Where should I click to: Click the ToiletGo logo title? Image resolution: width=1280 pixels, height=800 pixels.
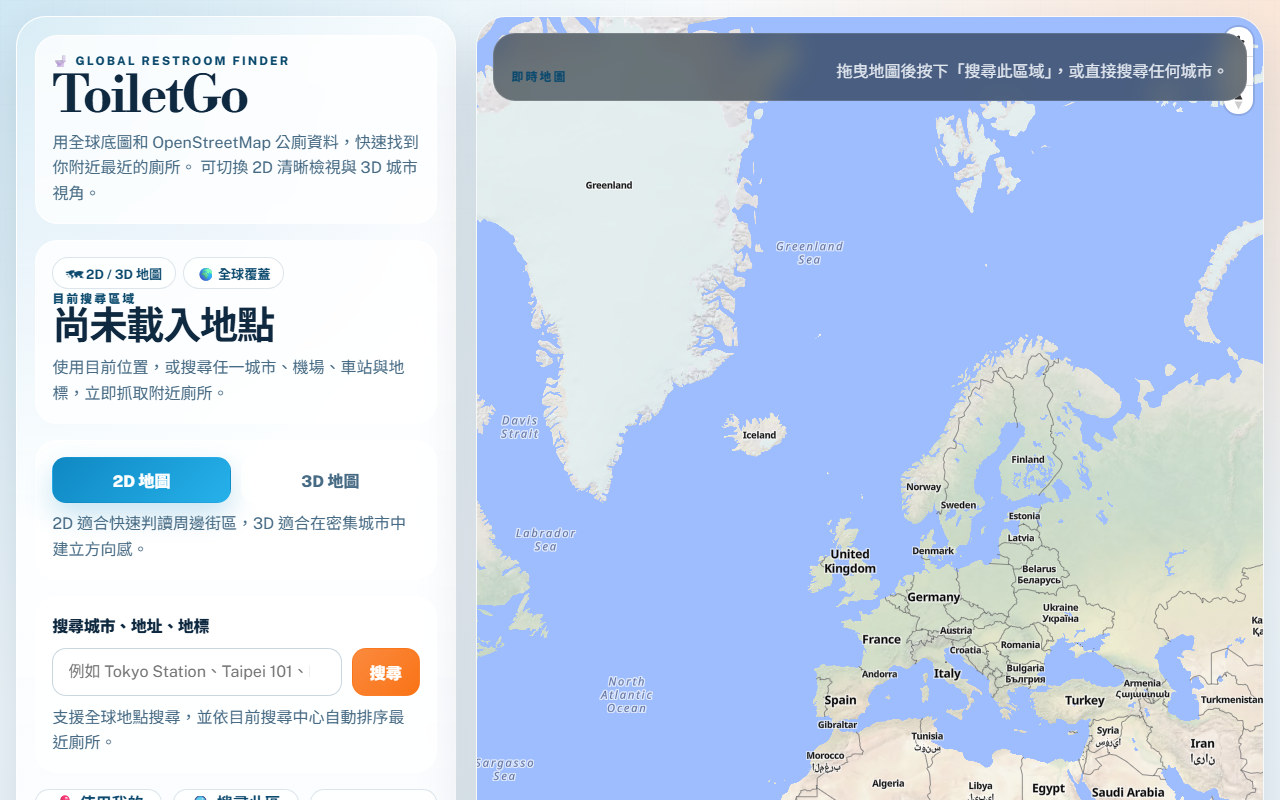click(150, 95)
